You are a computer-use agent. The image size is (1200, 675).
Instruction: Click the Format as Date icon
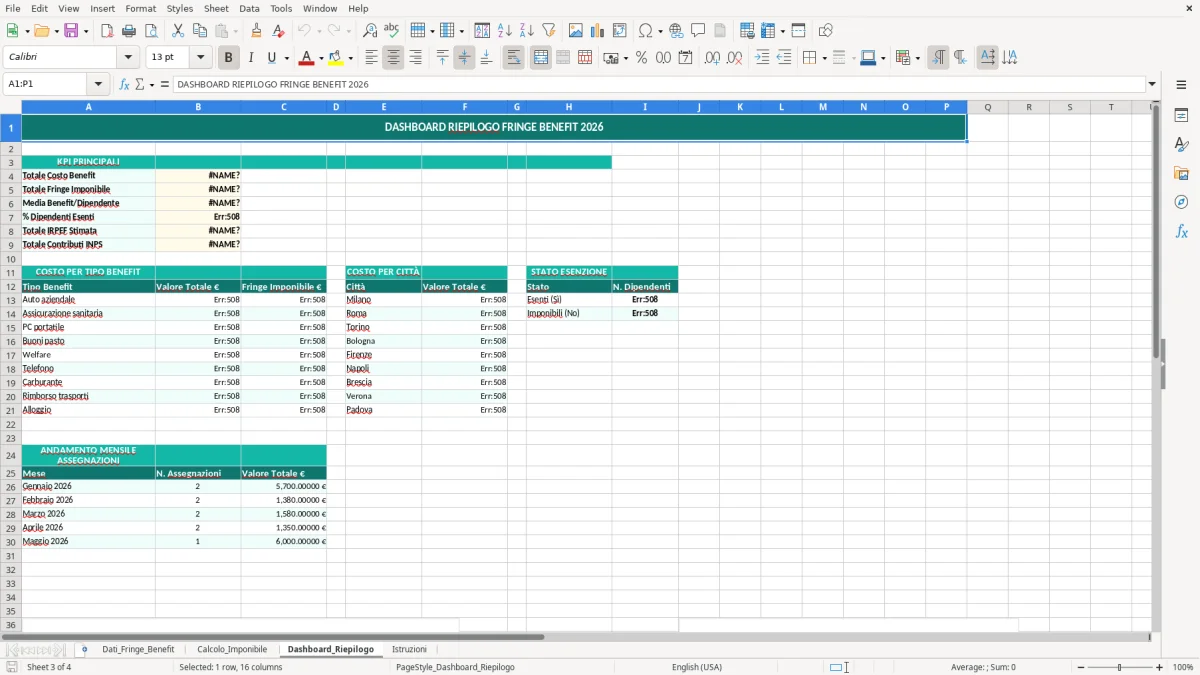coord(685,58)
